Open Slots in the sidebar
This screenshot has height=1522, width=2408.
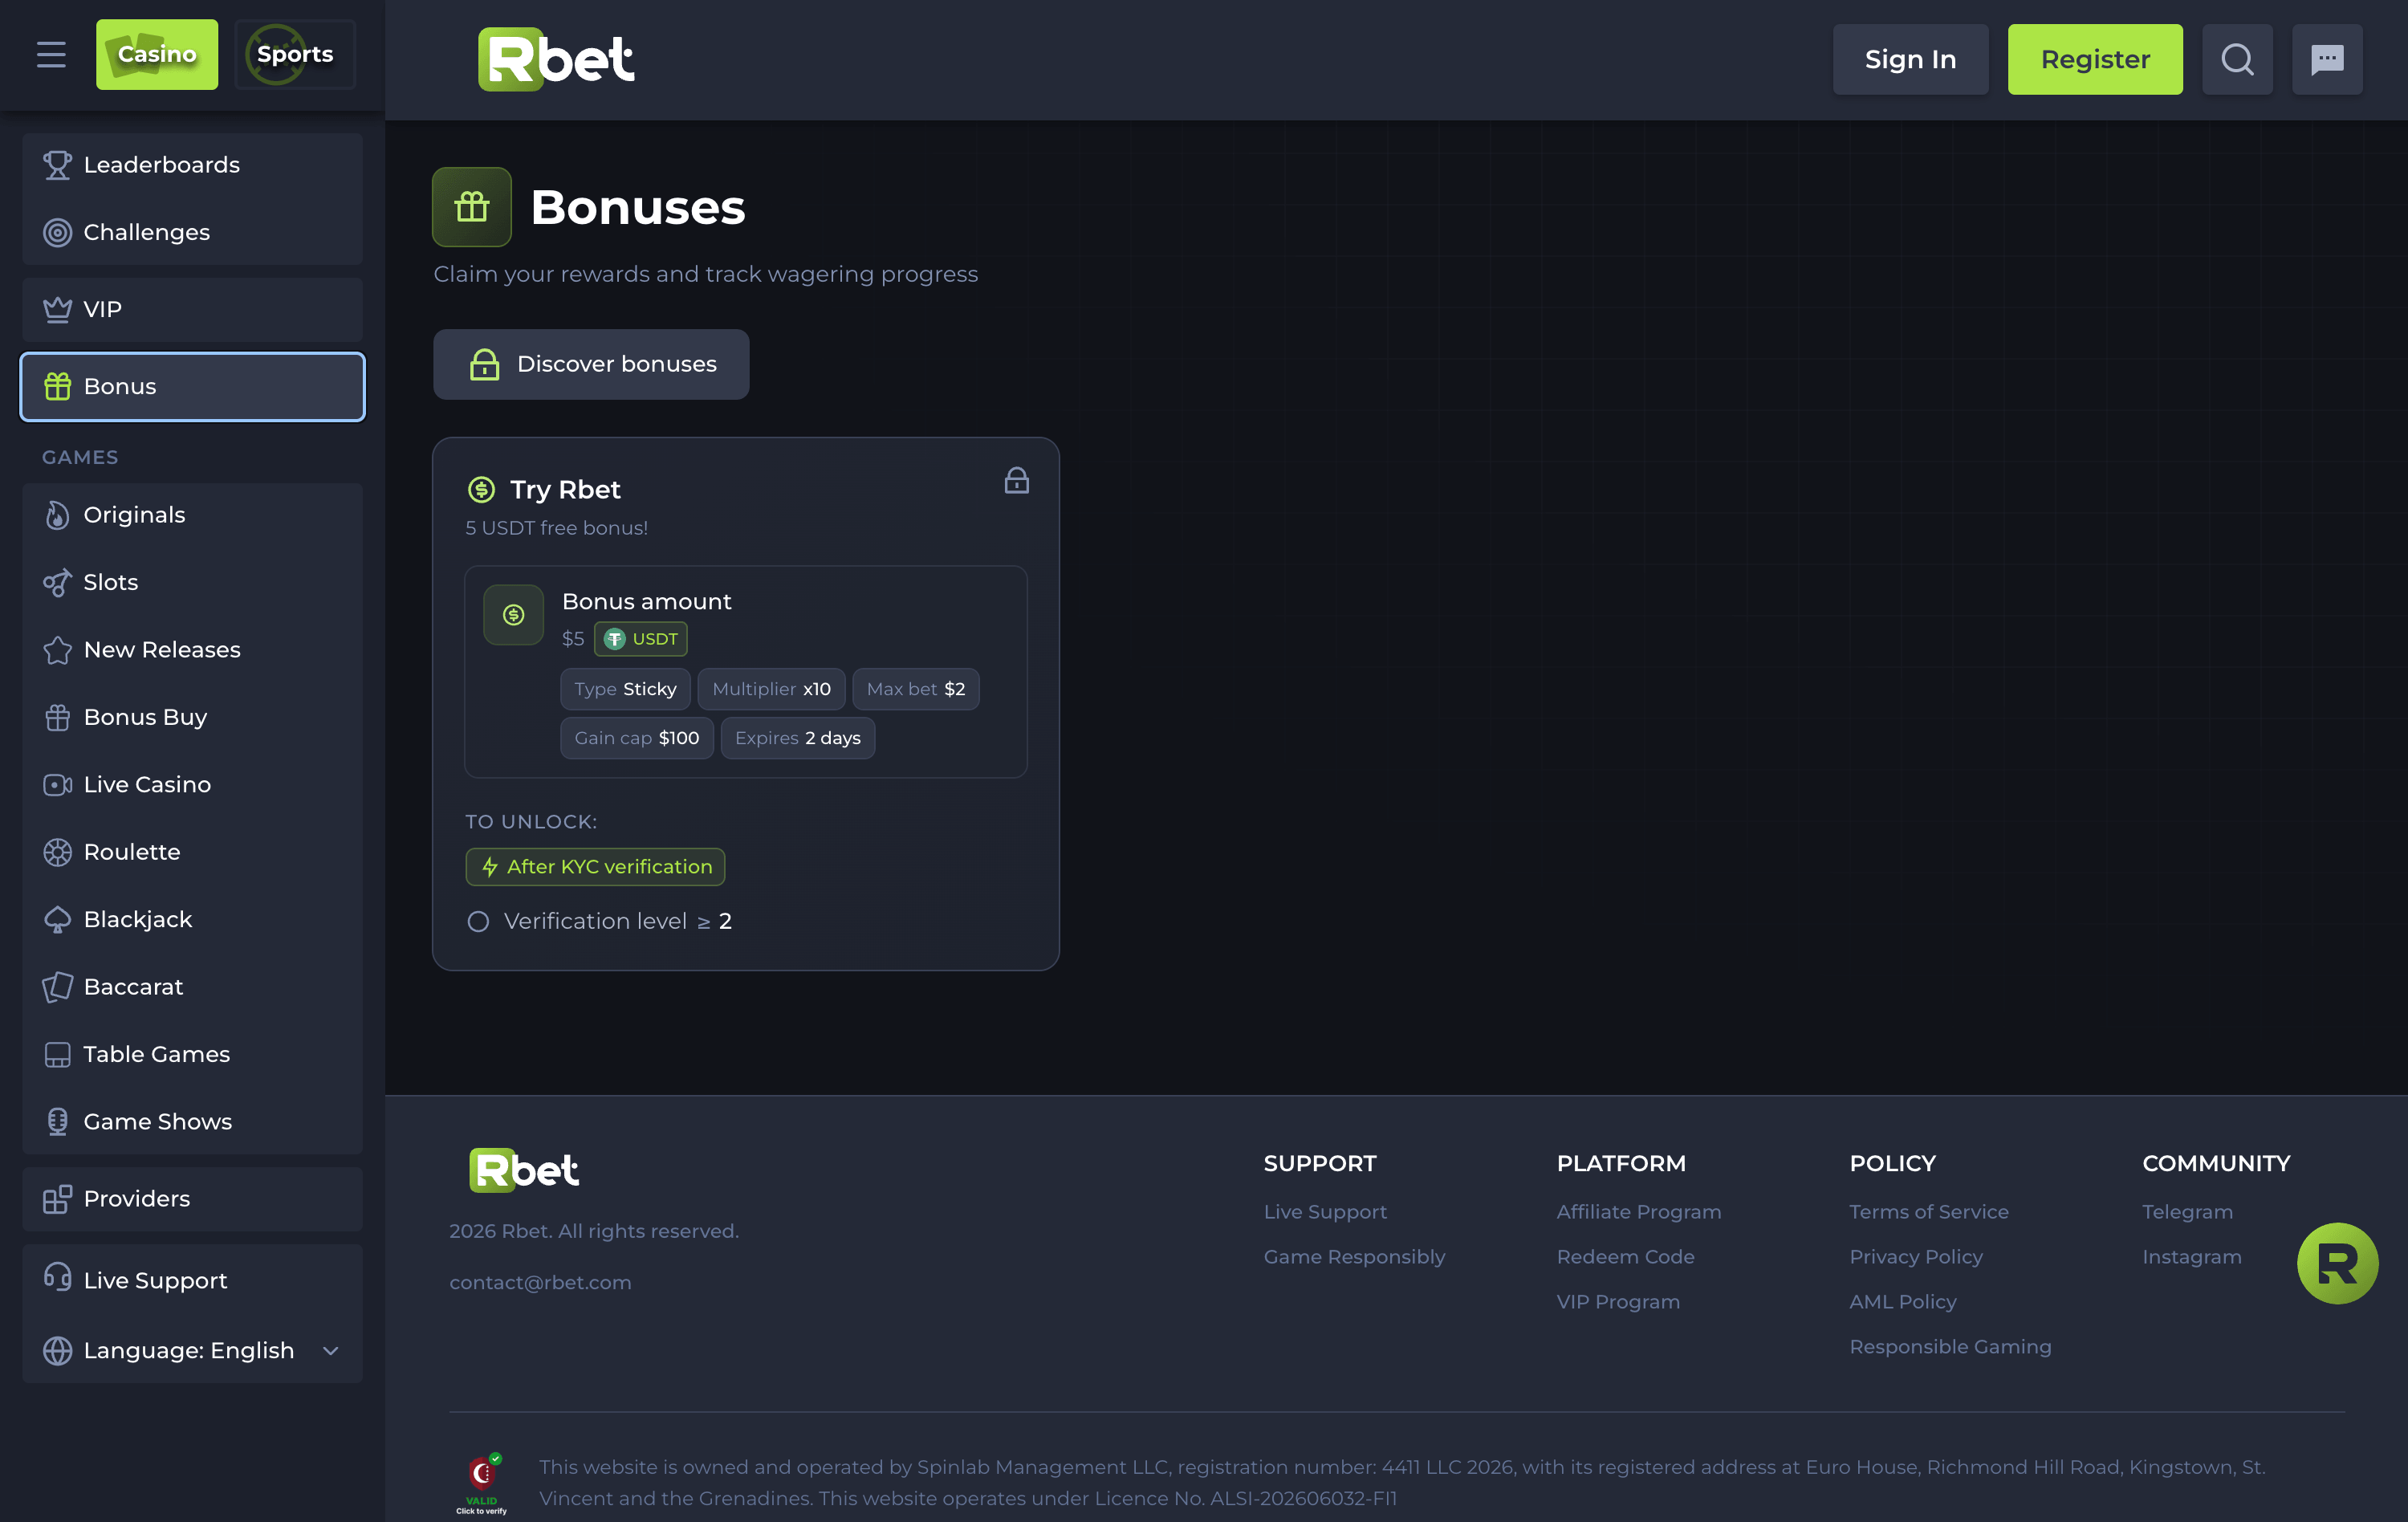(x=192, y=582)
